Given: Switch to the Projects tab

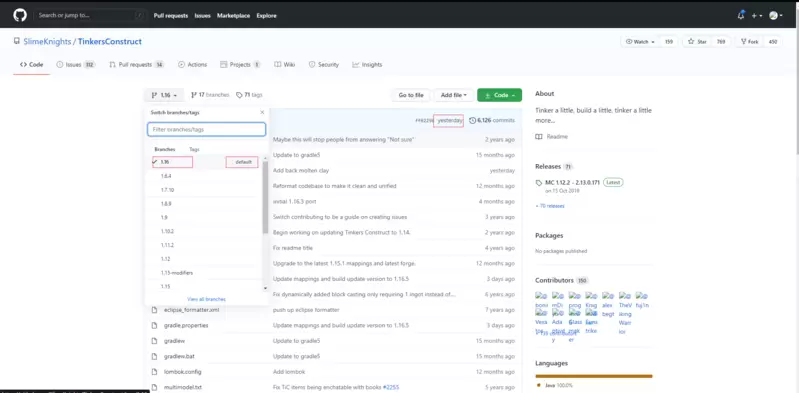Looking at the screenshot, I should [x=240, y=65].
